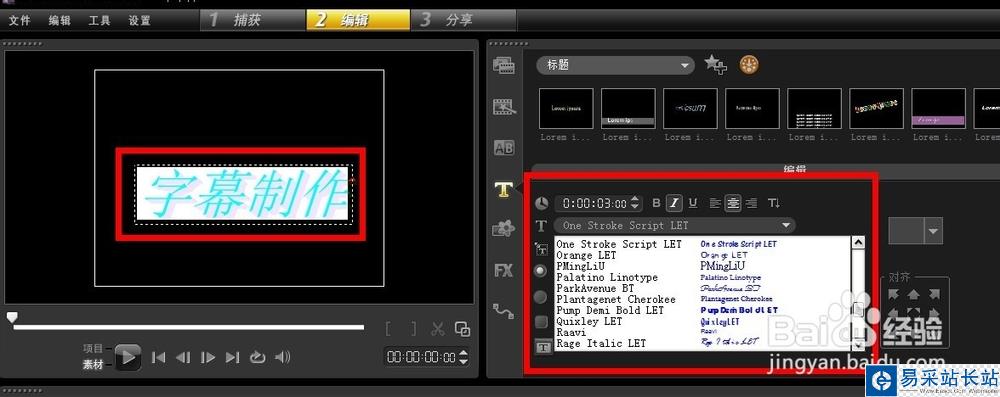The image size is (1000, 397).
Task: Jump to end with the End button
Action: [233, 357]
